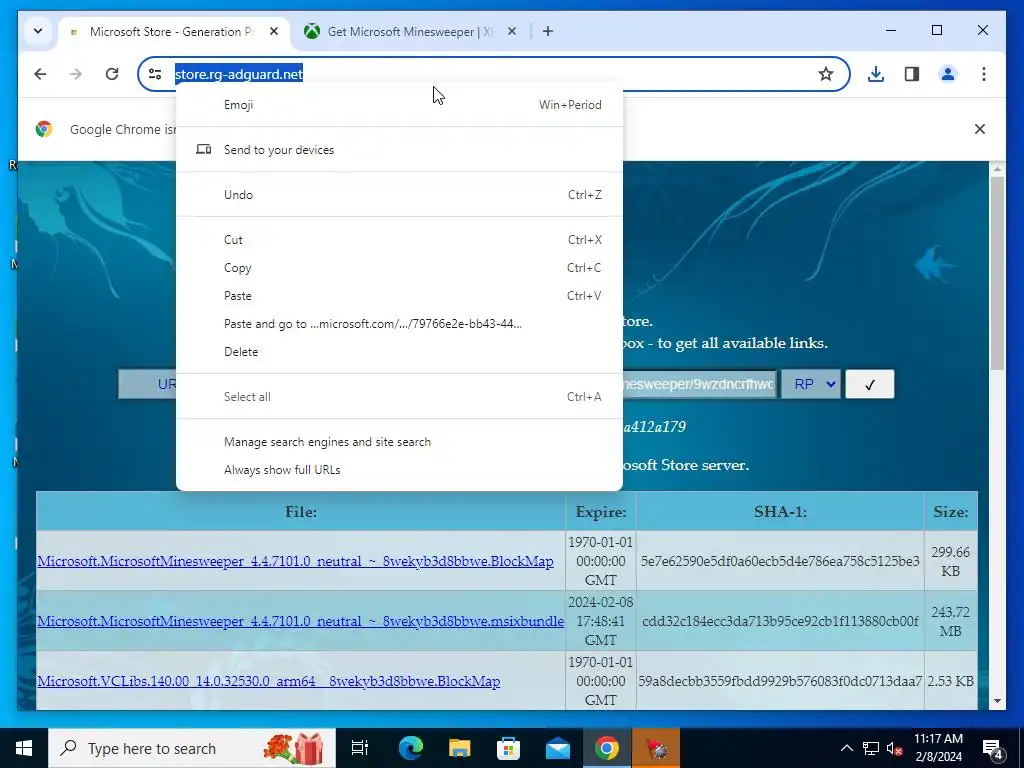Viewport: 1024px width, 768px height.
Task: Click the forward navigation arrow
Action: pyautogui.click(x=76, y=74)
